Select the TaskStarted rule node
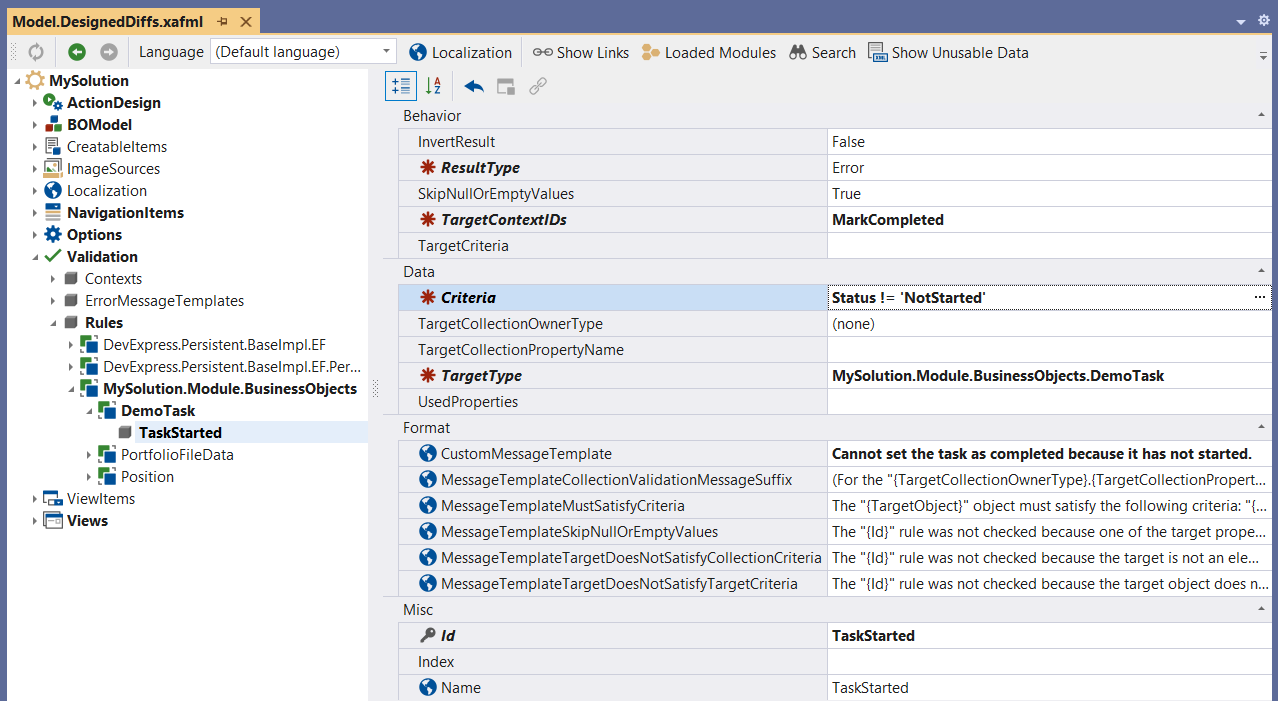 (180, 433)
